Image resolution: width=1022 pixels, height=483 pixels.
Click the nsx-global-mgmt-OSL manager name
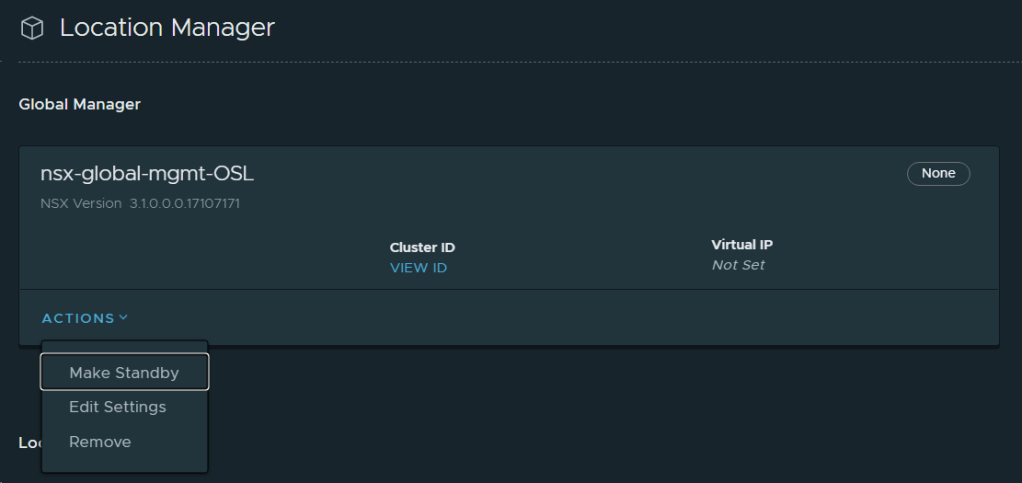[x=147, y=174]
